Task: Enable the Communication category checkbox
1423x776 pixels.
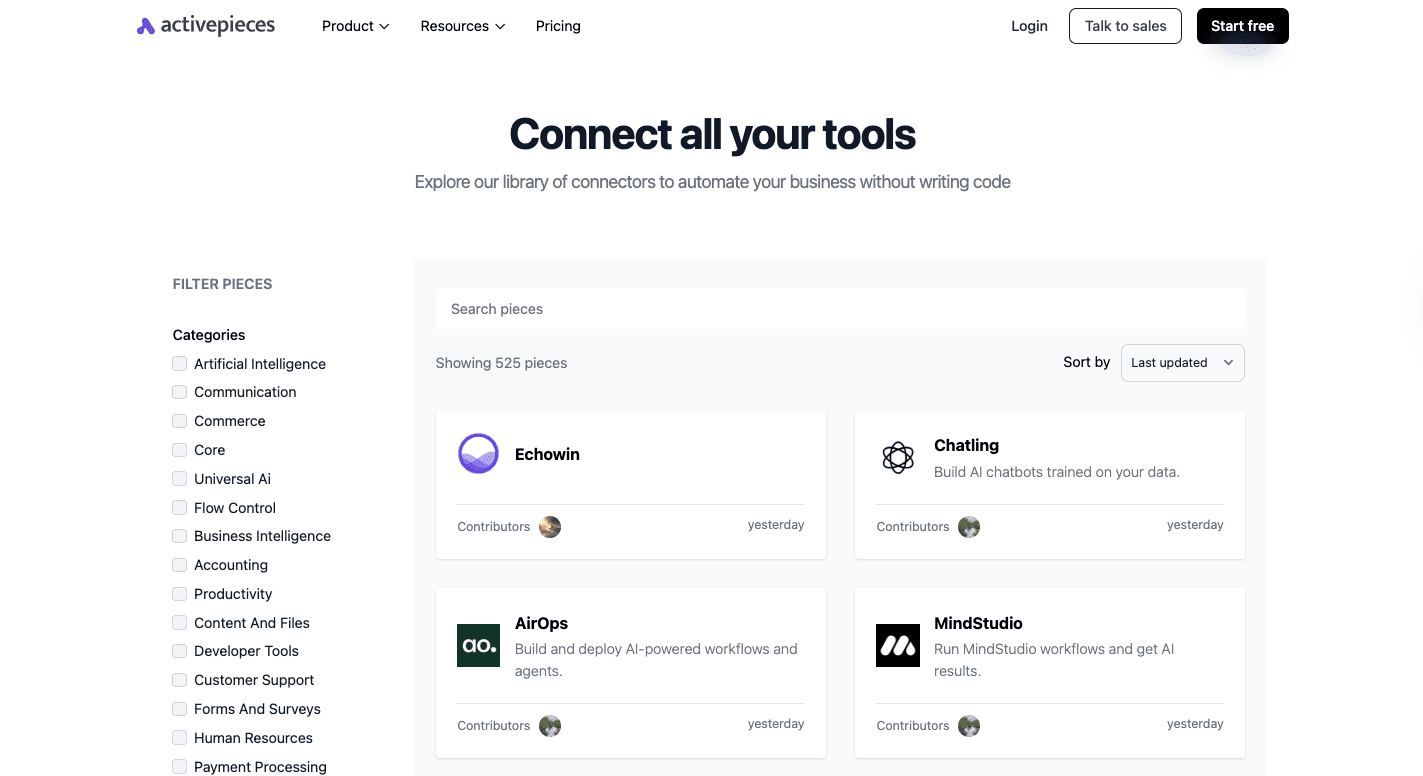Action: tap(179, 392)
